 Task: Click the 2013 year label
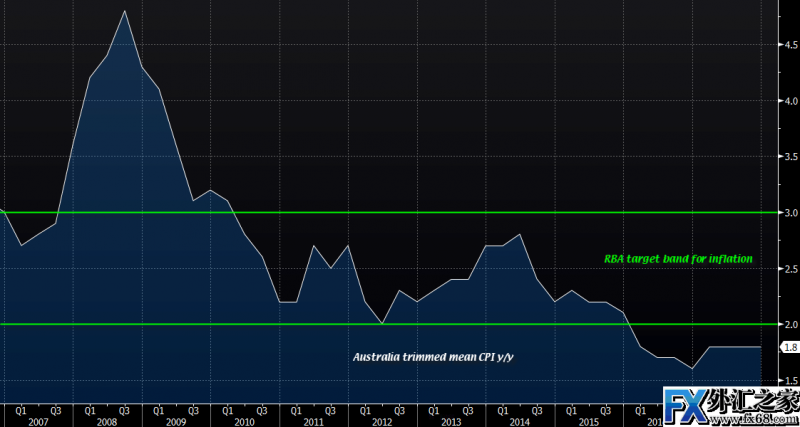coord(450,421)
